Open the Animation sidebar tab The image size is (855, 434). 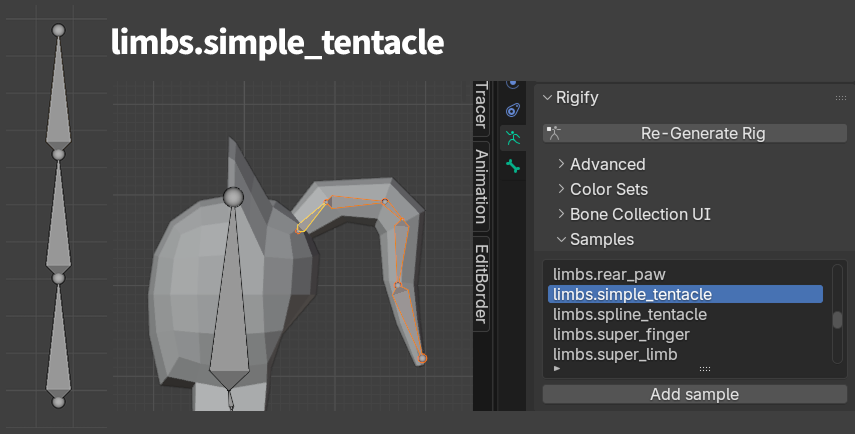(480, 186)
